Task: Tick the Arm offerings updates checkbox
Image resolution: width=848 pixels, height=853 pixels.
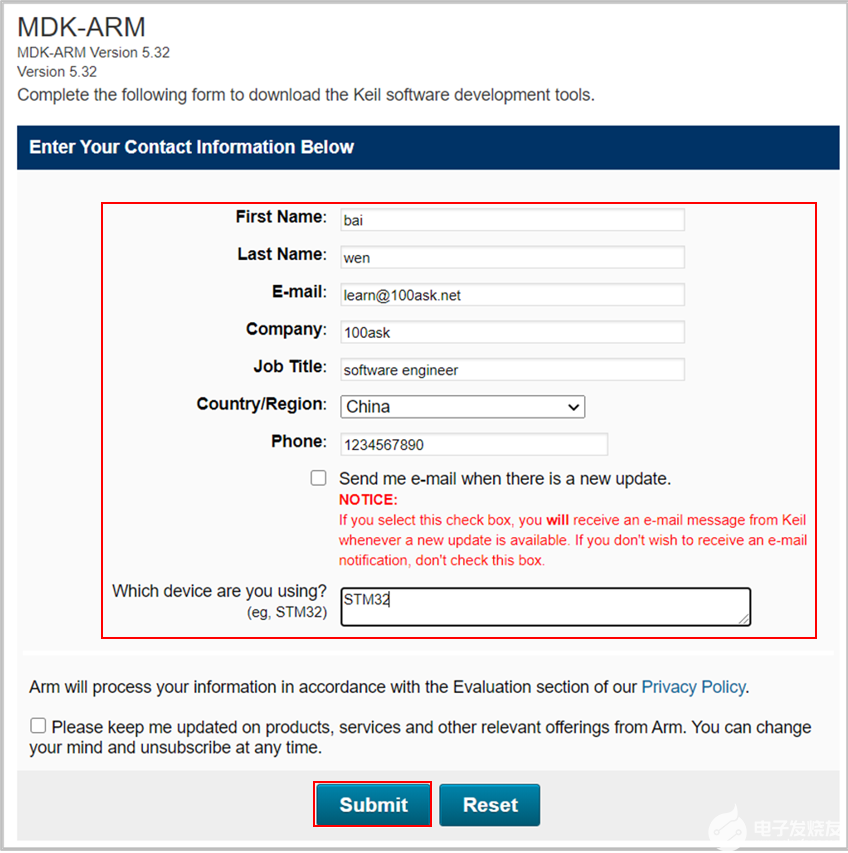Action: (38, 726)
